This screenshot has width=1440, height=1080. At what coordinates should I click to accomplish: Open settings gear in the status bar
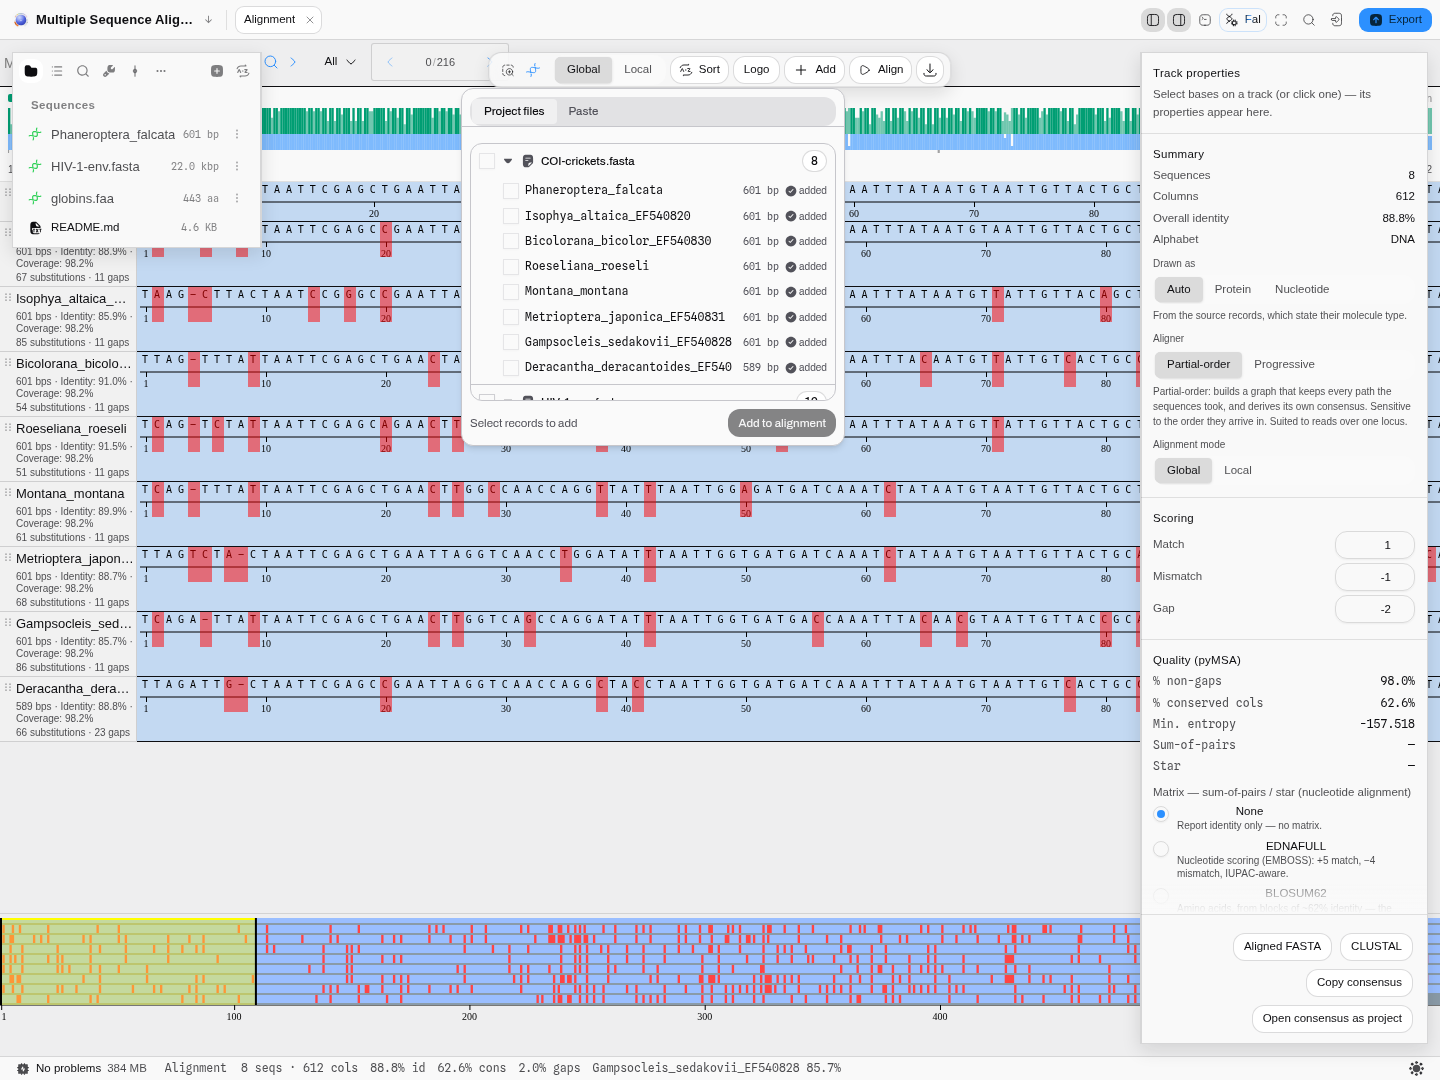[x=1416, y=1068]
